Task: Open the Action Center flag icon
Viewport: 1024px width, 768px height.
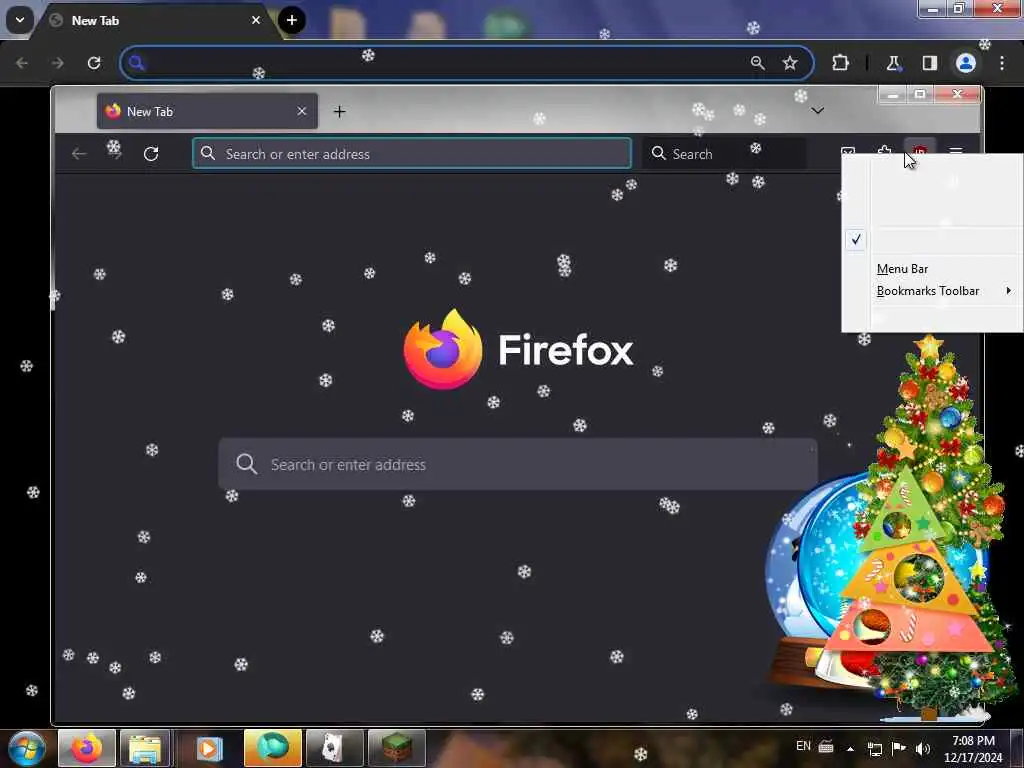Action: click(x=899, y=748)
